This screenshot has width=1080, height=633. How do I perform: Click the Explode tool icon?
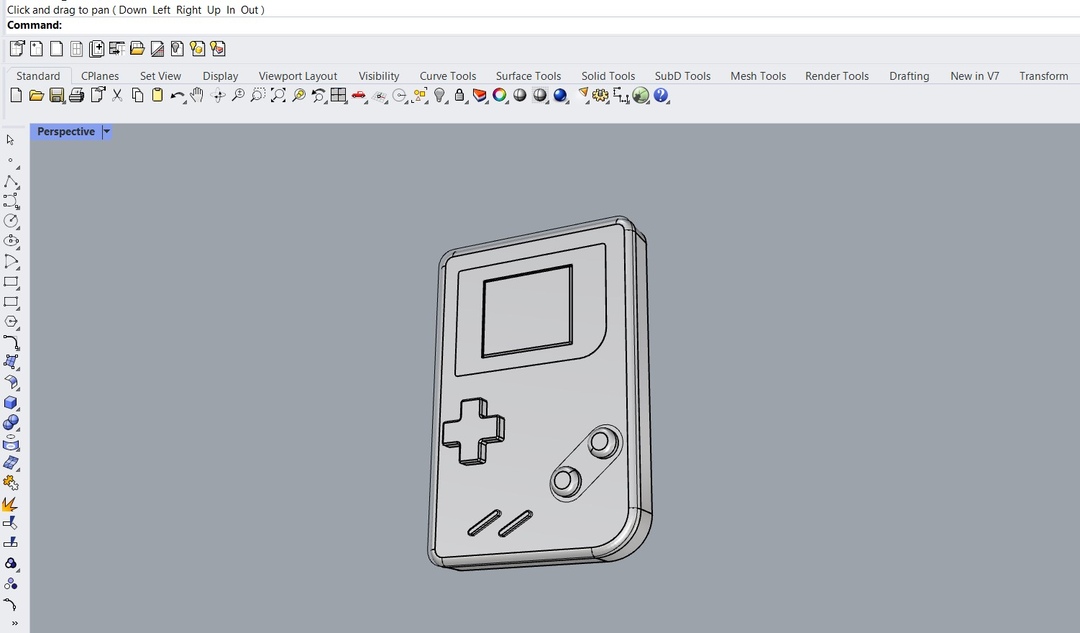point(10,504)
